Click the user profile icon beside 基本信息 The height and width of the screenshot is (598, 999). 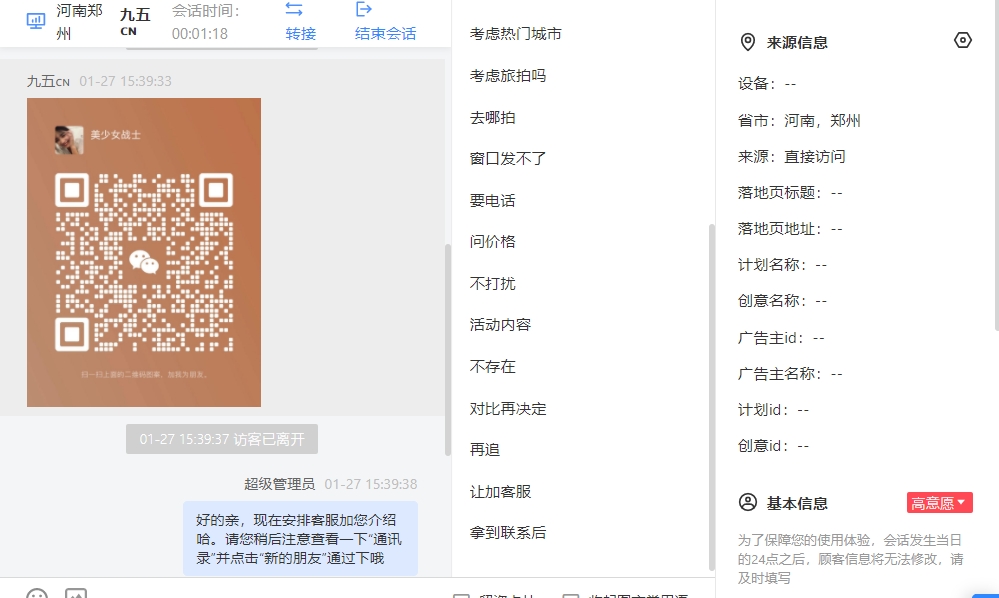pos(747,502)
